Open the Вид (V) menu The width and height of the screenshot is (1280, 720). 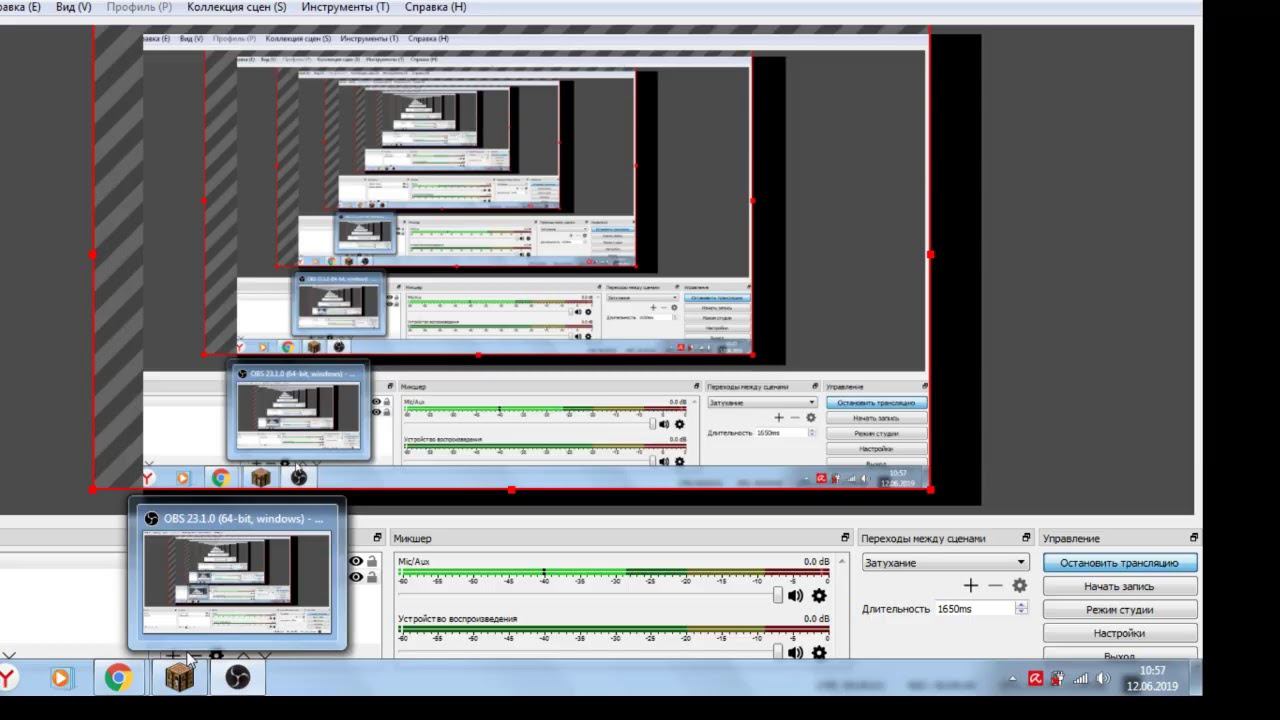[73, 7]
